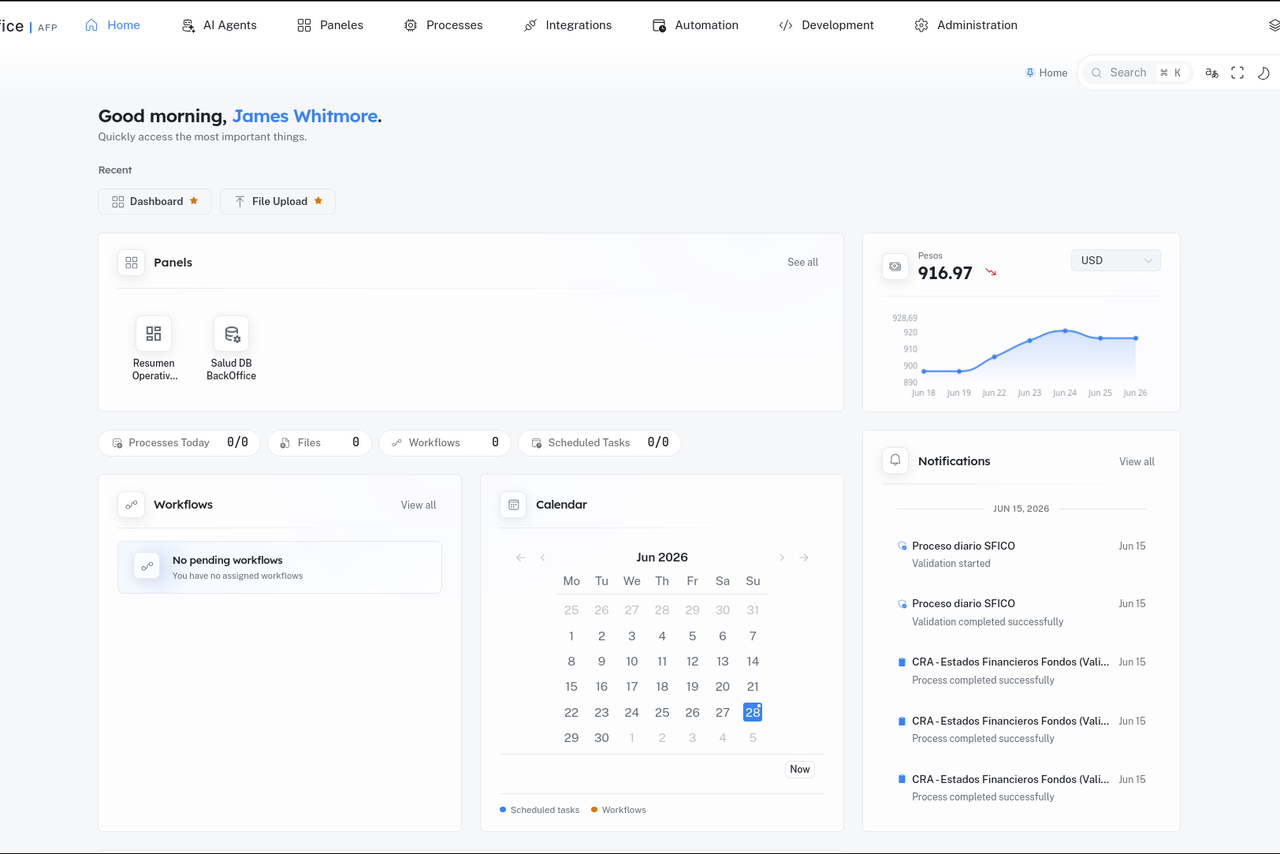The width and height of the screenshot is (1280, 854).
Task: Open the Home menu
Action: pos(112,25)
